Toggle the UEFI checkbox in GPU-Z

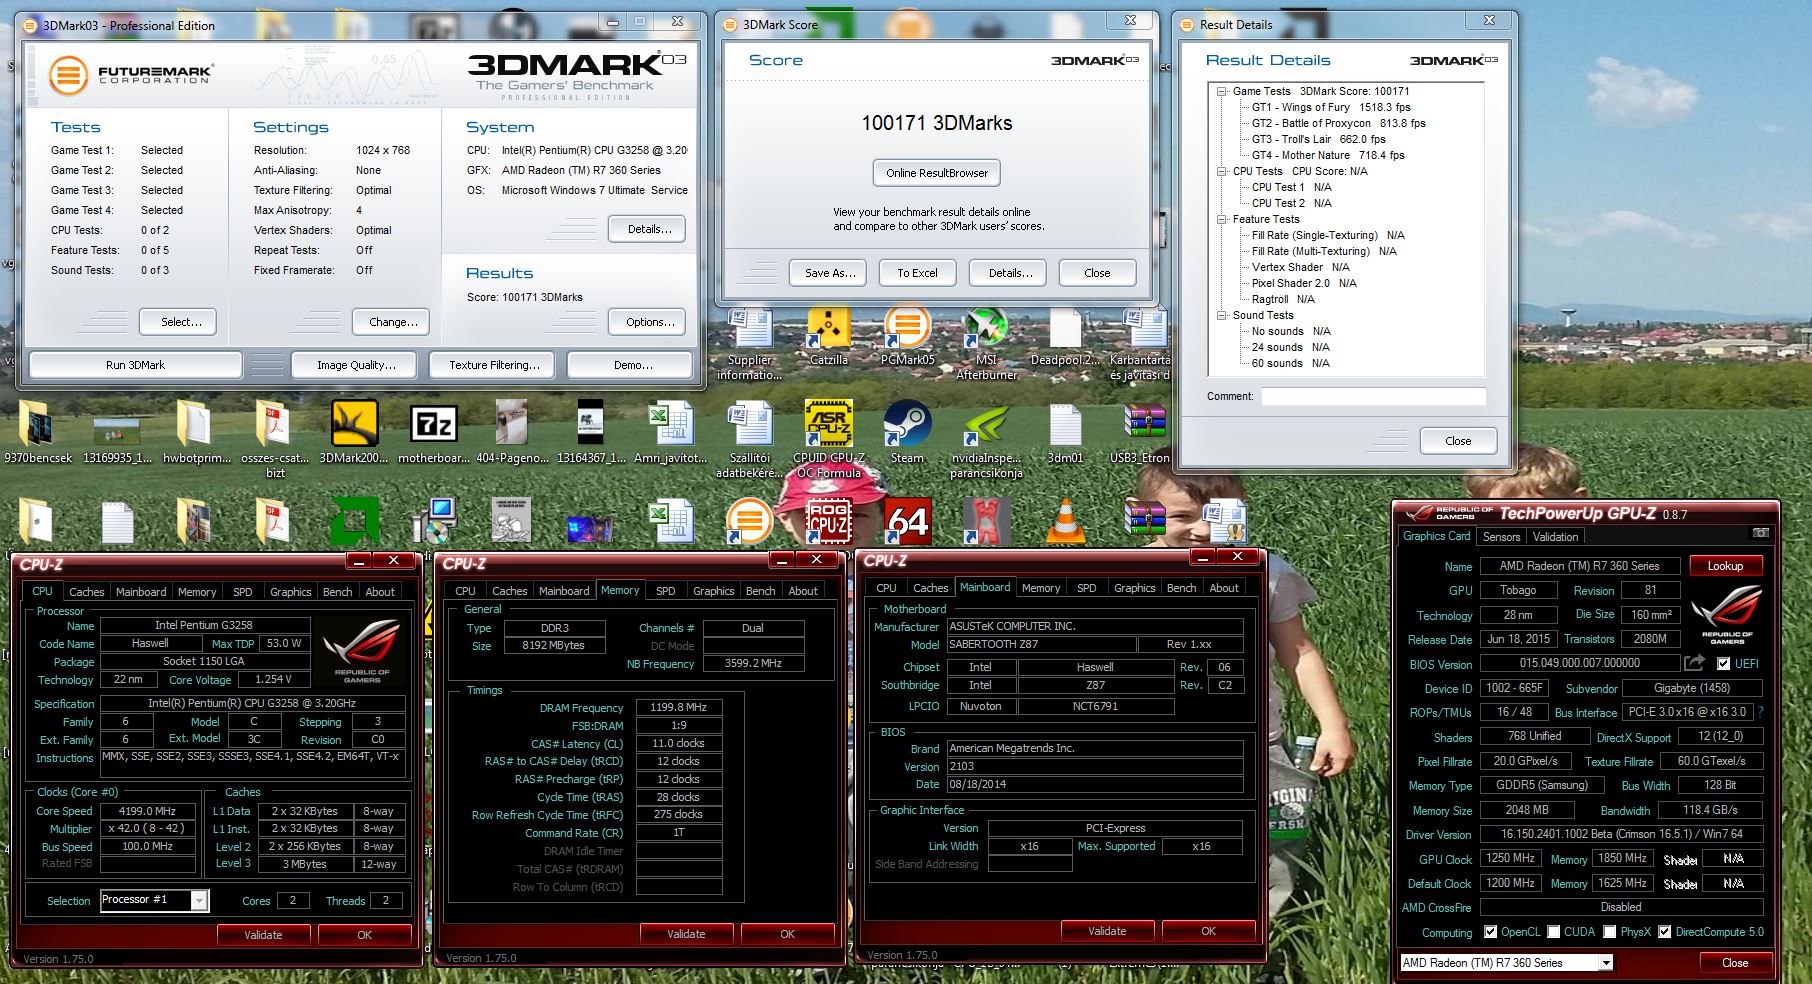[x=1723, y=663]
